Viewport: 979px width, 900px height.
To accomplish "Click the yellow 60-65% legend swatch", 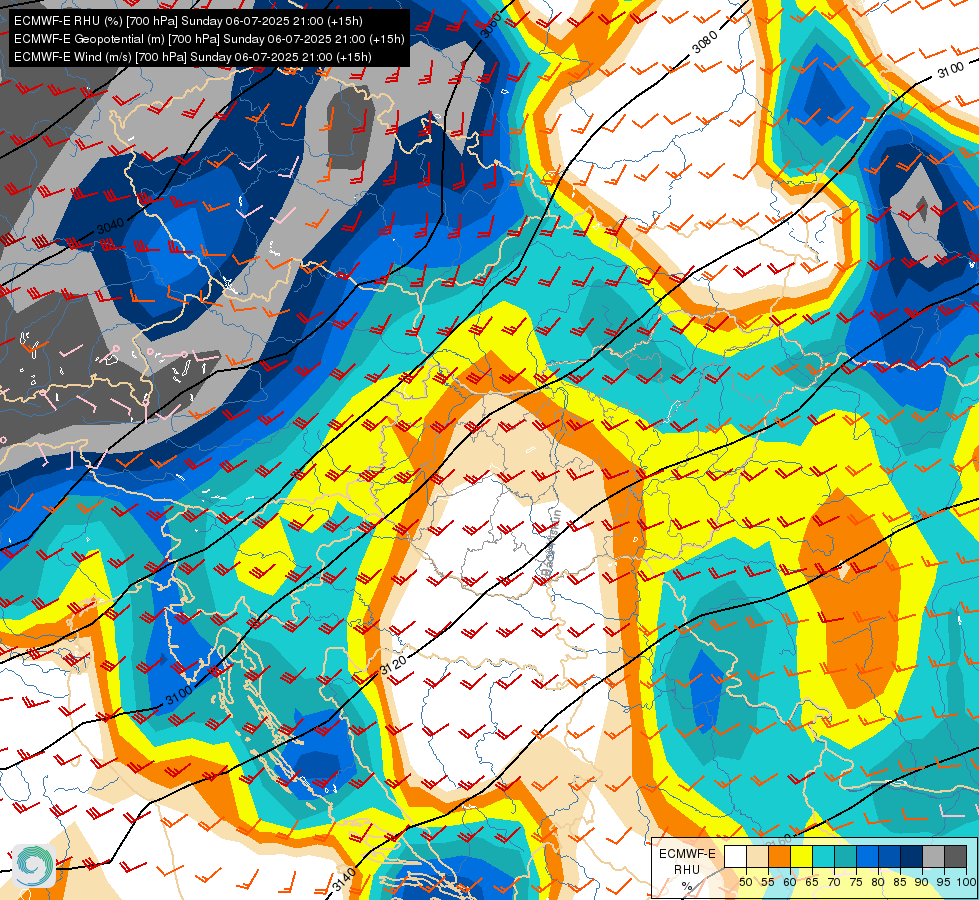I will 801,856.
